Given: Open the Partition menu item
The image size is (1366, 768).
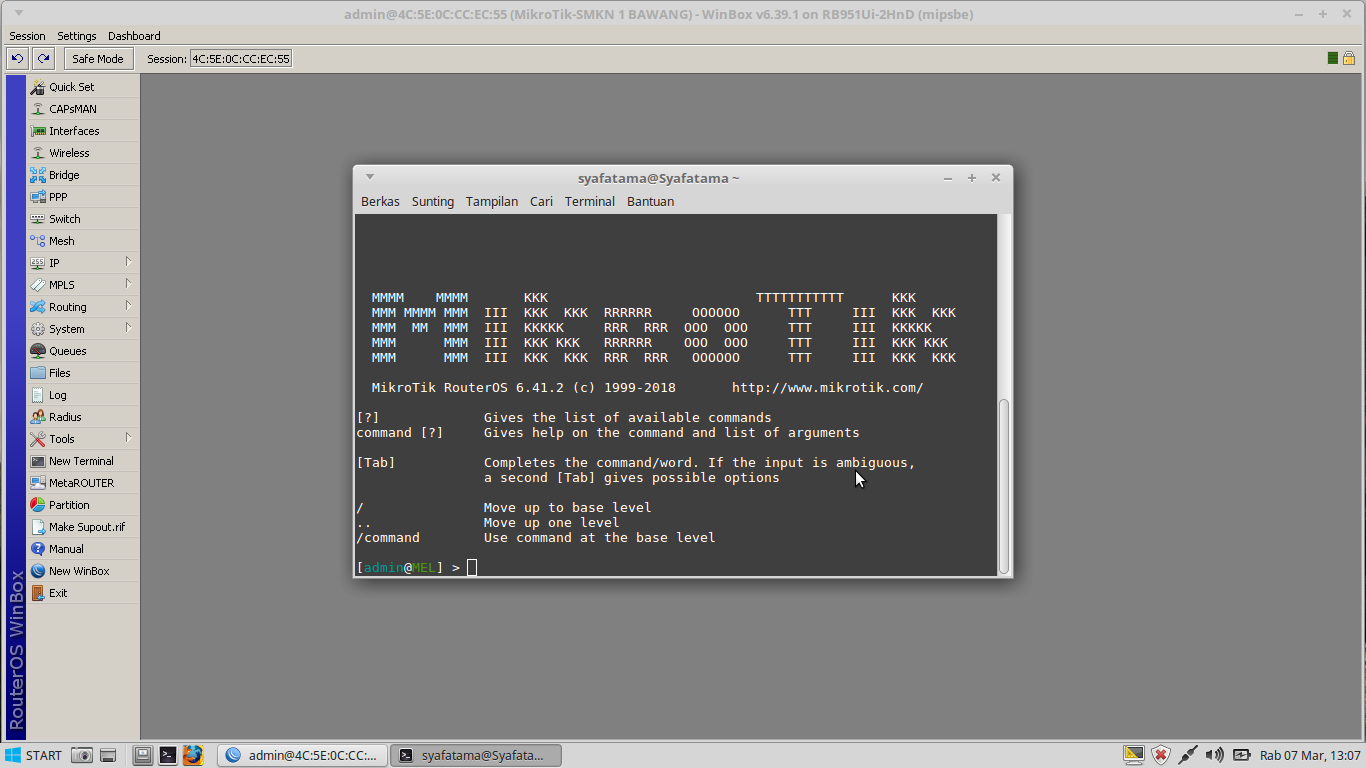Looking at the screenshot, I should (x=83, y=505).
